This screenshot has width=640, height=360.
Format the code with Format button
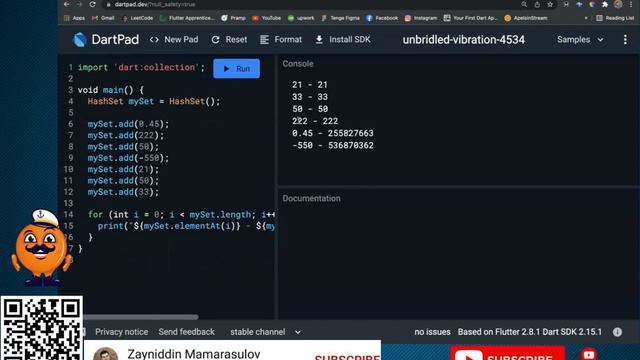click(281, 40)
